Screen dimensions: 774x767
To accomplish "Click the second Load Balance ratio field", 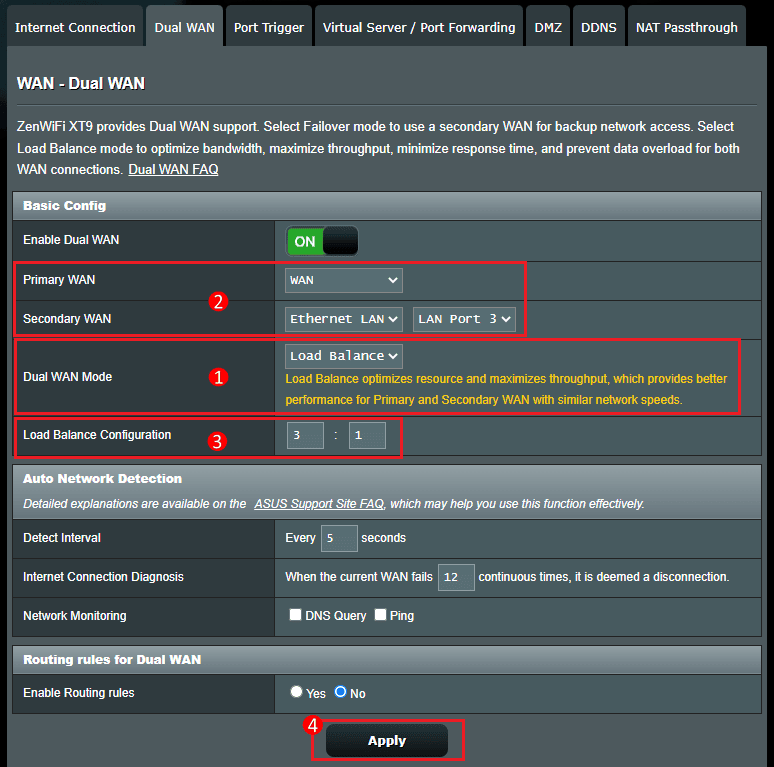I will coord(367,435).
